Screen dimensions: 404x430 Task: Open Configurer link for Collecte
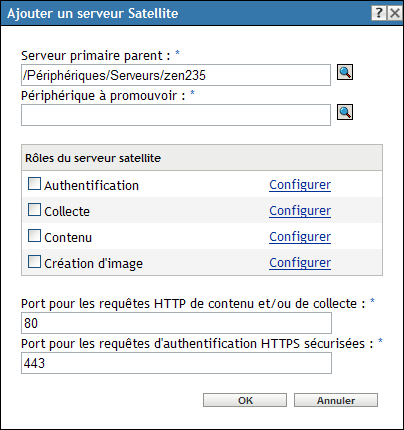point(300,211)
